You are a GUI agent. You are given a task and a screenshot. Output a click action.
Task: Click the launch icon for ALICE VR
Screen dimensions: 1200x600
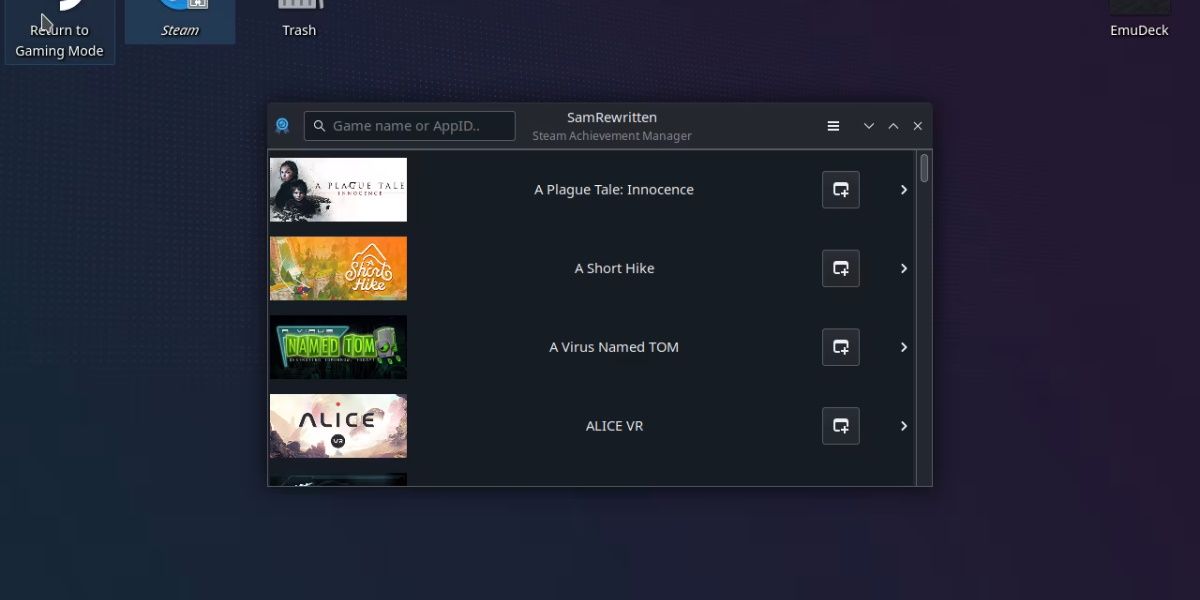point(840,425)
